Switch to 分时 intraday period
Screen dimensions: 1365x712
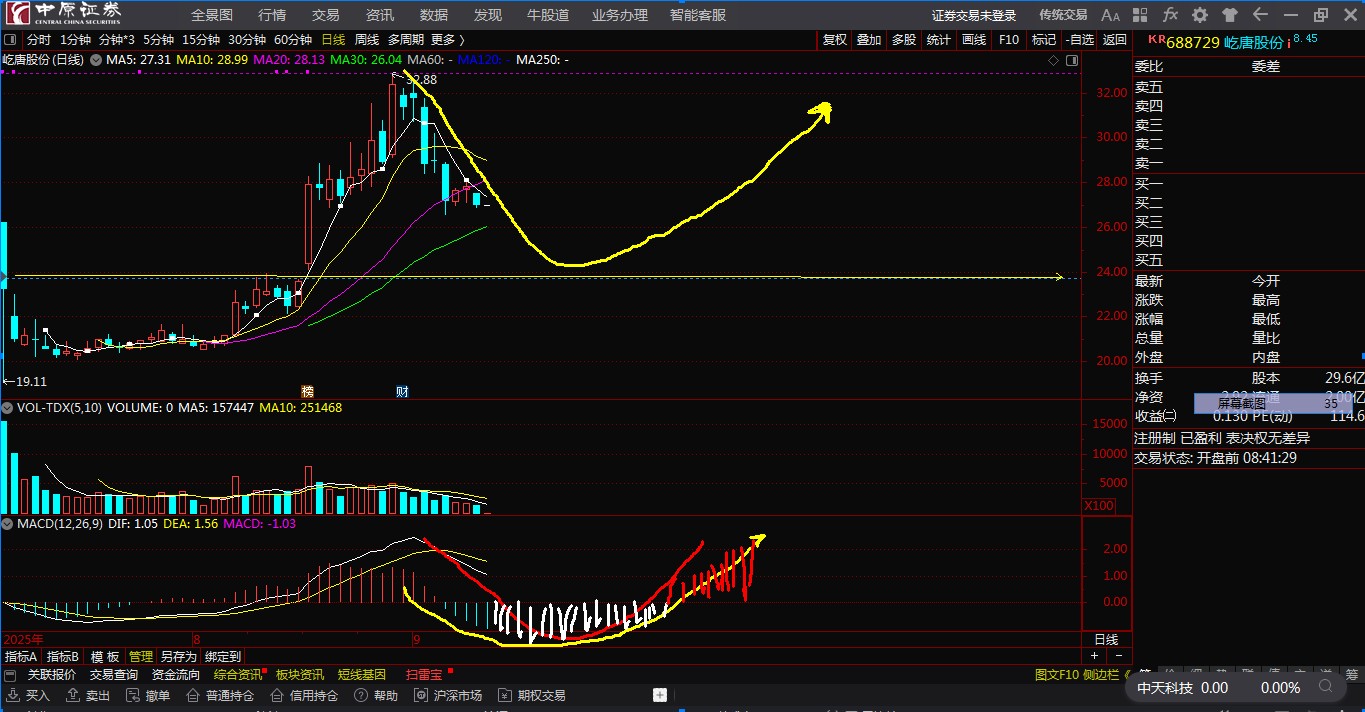(x=39, y=40)
